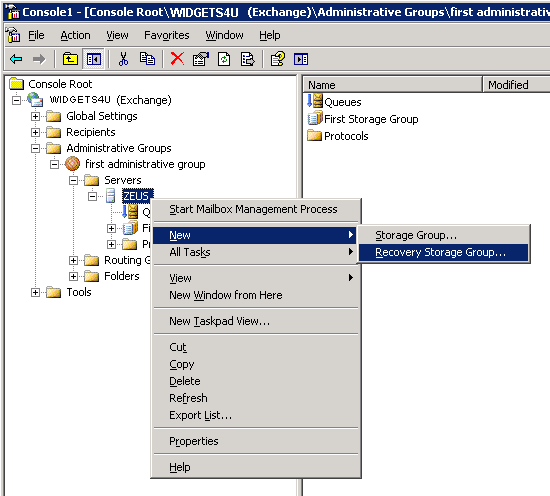Expand the Folders node
Viewport: 550px width, 496px height.
tap(73, 276)
